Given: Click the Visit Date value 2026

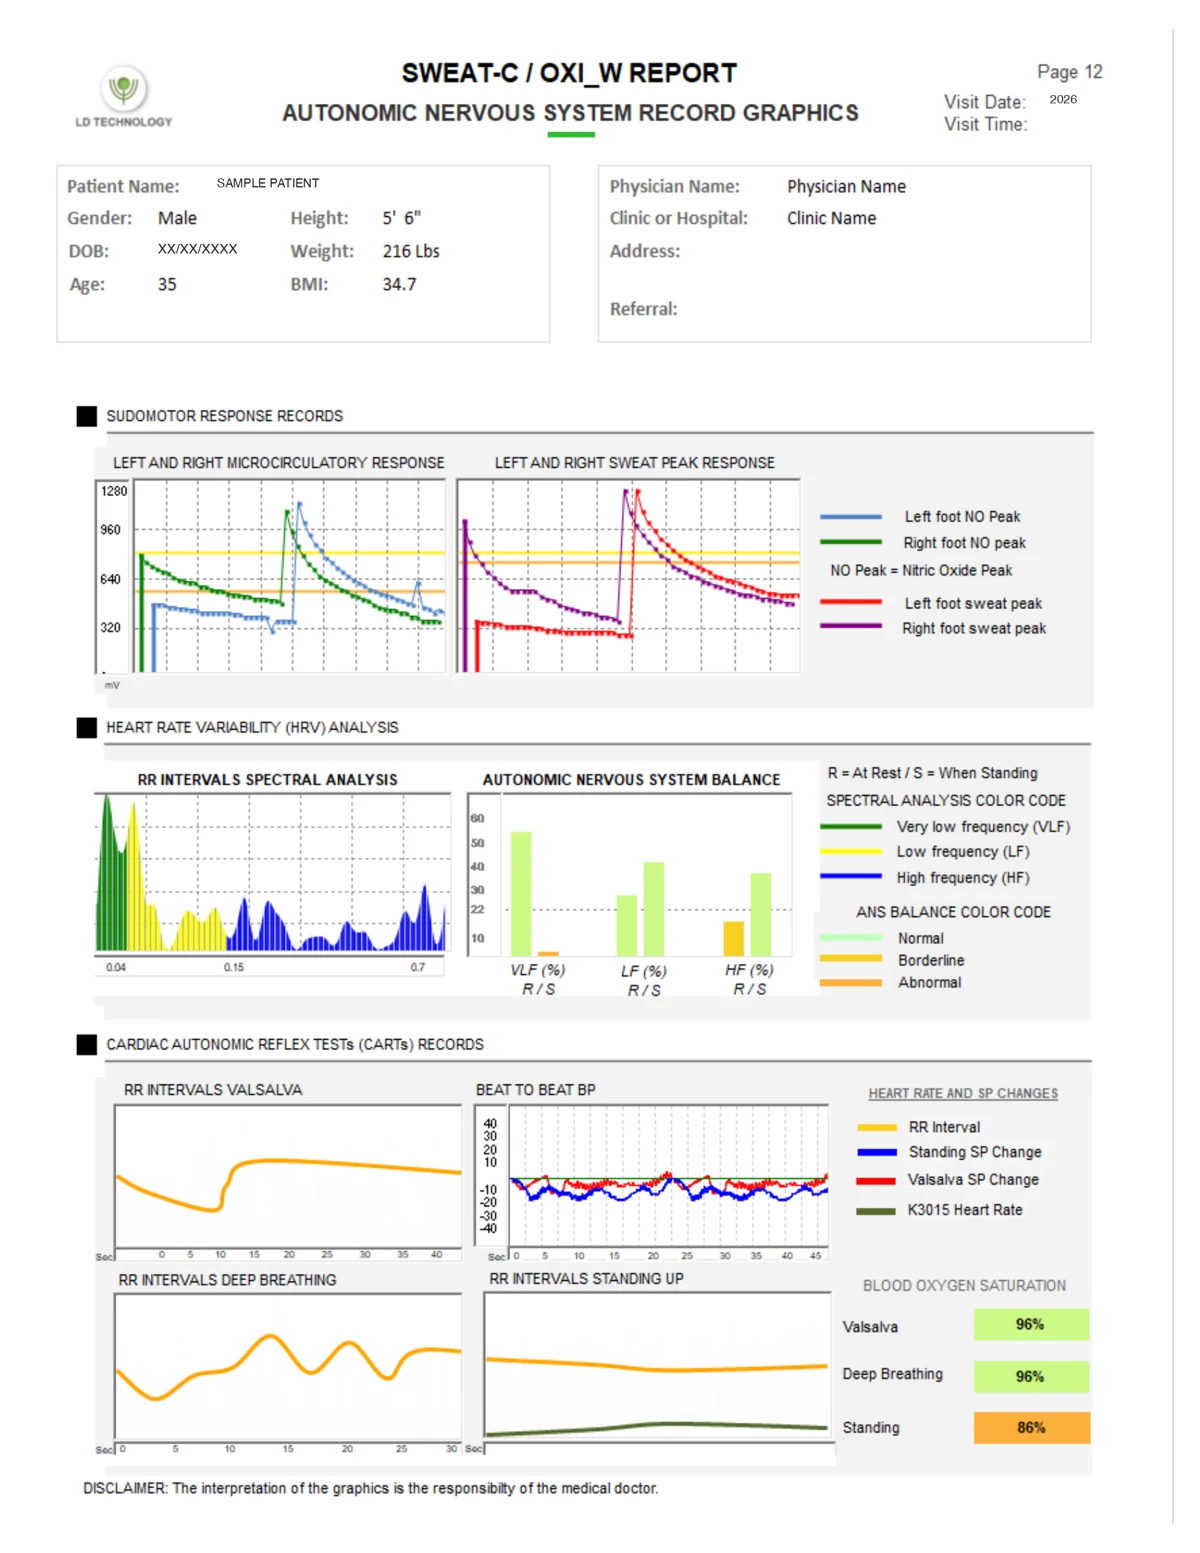Looking at the screenshot, I should point(1063,99).
